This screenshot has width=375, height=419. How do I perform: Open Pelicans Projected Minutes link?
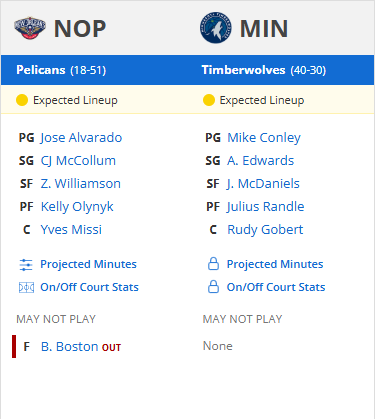point(88,264)
